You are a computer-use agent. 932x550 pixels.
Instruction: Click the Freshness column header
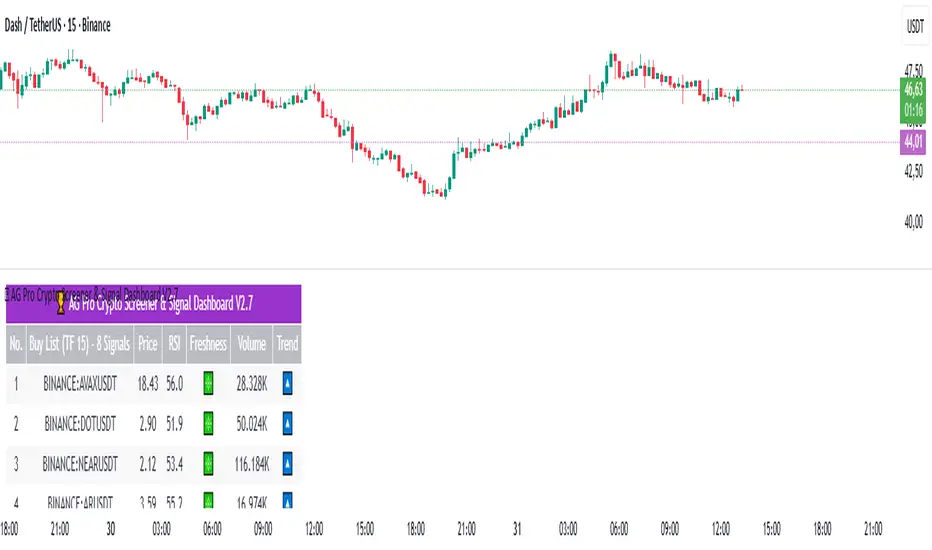[209, 343]
